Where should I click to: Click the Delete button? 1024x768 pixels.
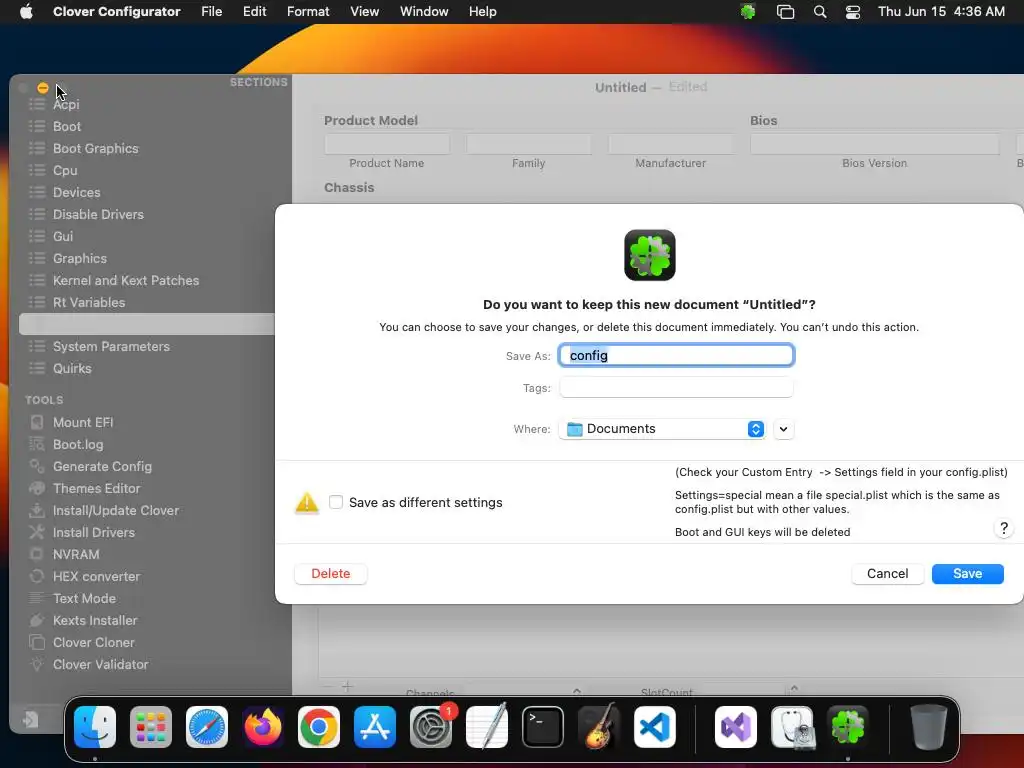tap(330, 573)
